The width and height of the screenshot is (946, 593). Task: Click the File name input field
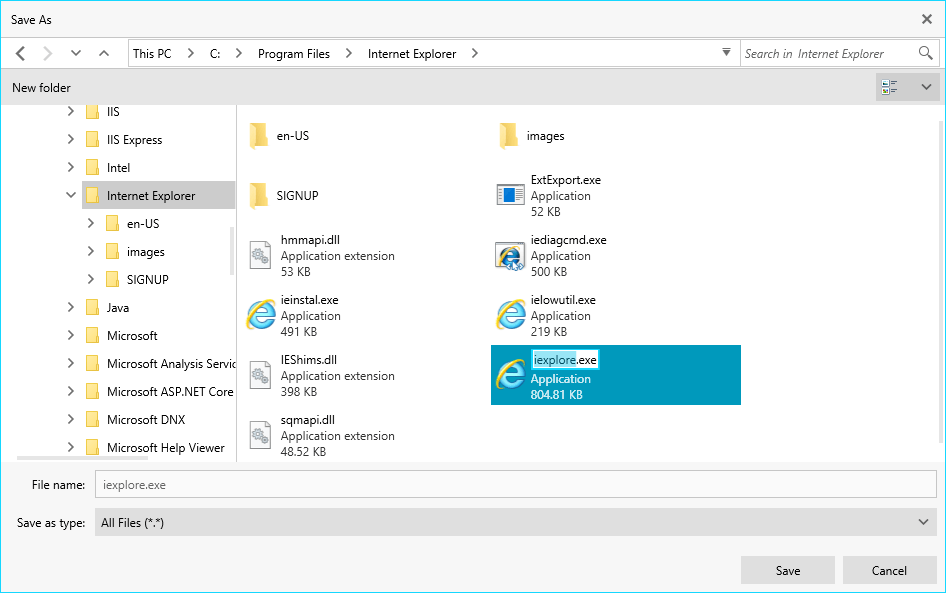515,485
